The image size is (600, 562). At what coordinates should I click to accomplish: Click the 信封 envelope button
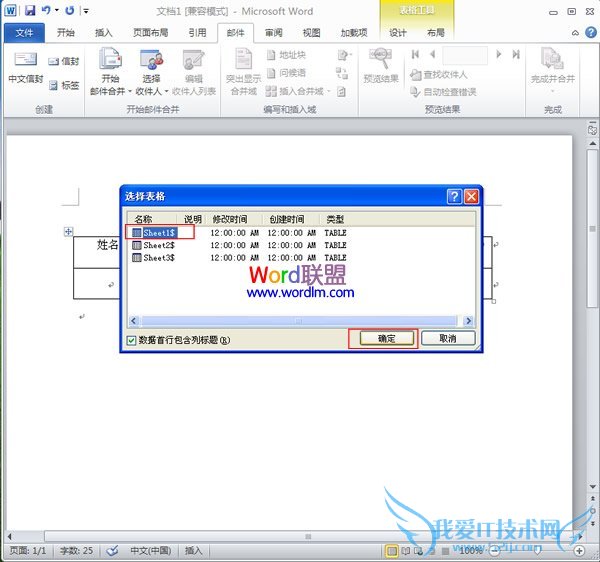pos(64,61)
